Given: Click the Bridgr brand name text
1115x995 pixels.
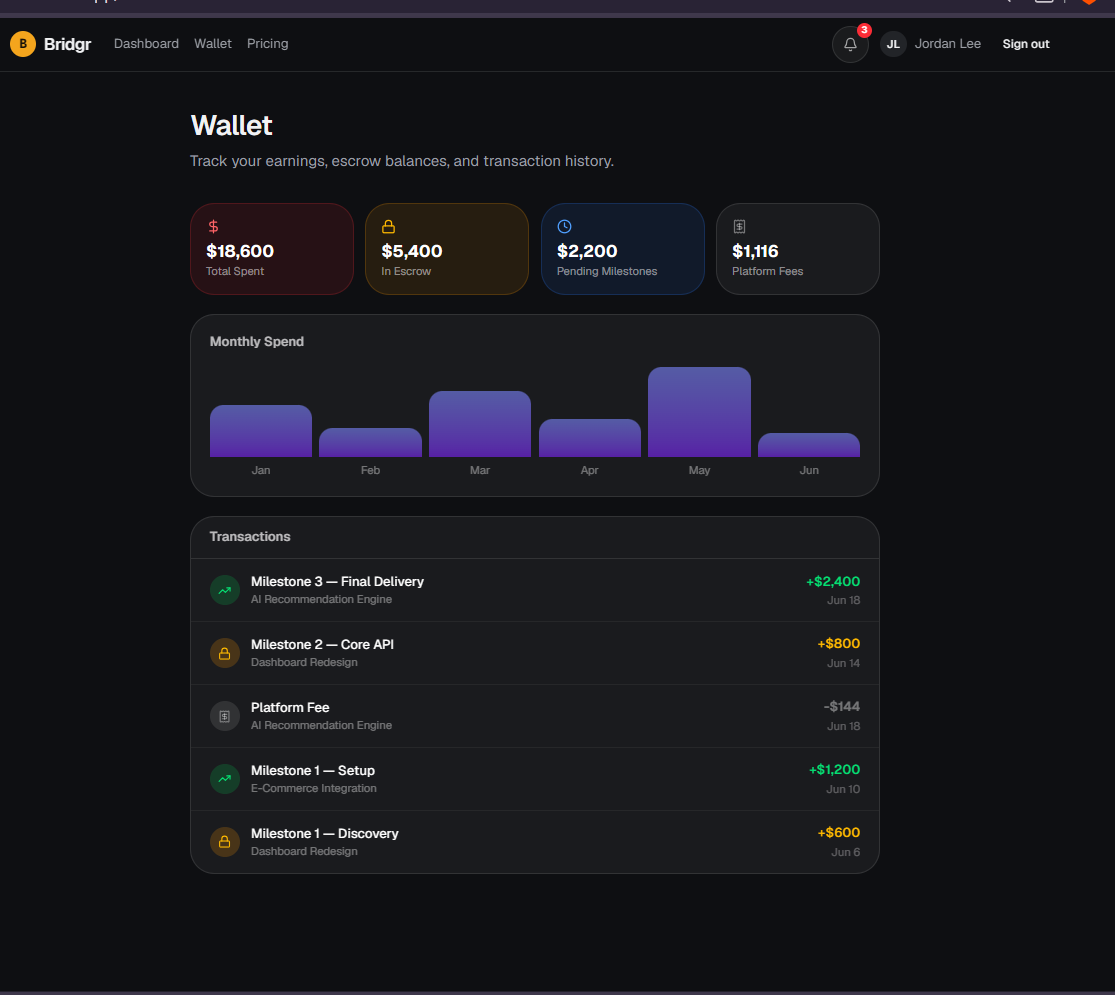Looking at the screenshot, I should point(68,44).
